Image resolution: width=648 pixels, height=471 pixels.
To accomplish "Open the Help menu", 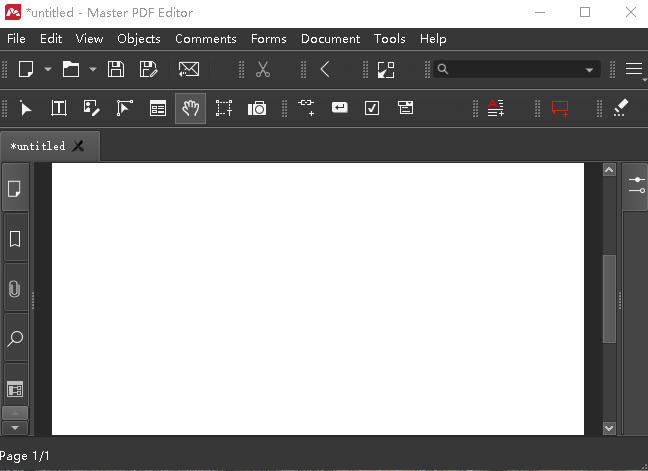I will coord(433,39).
